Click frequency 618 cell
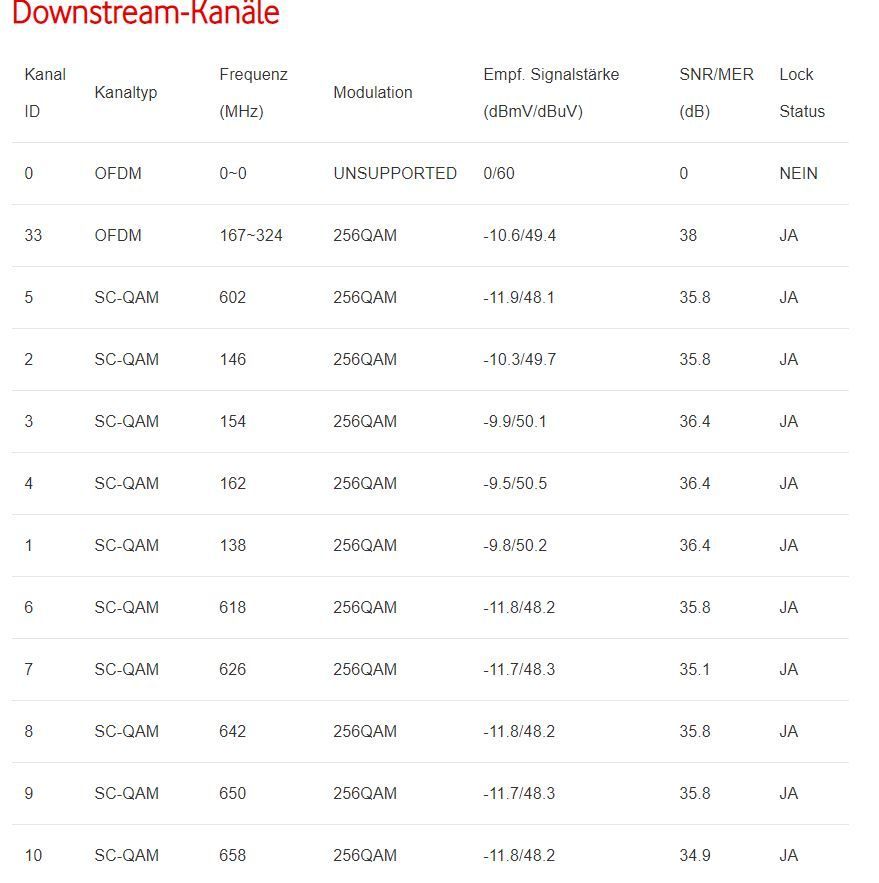The height and width of the screenshot is (883, 879). click(x=233, y=607)
